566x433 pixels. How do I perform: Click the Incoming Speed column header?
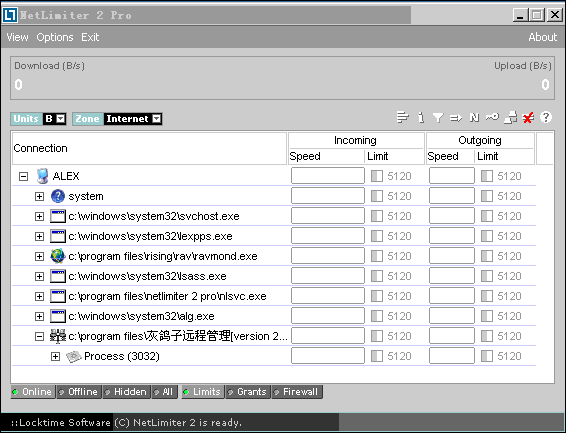click(327, 156)
